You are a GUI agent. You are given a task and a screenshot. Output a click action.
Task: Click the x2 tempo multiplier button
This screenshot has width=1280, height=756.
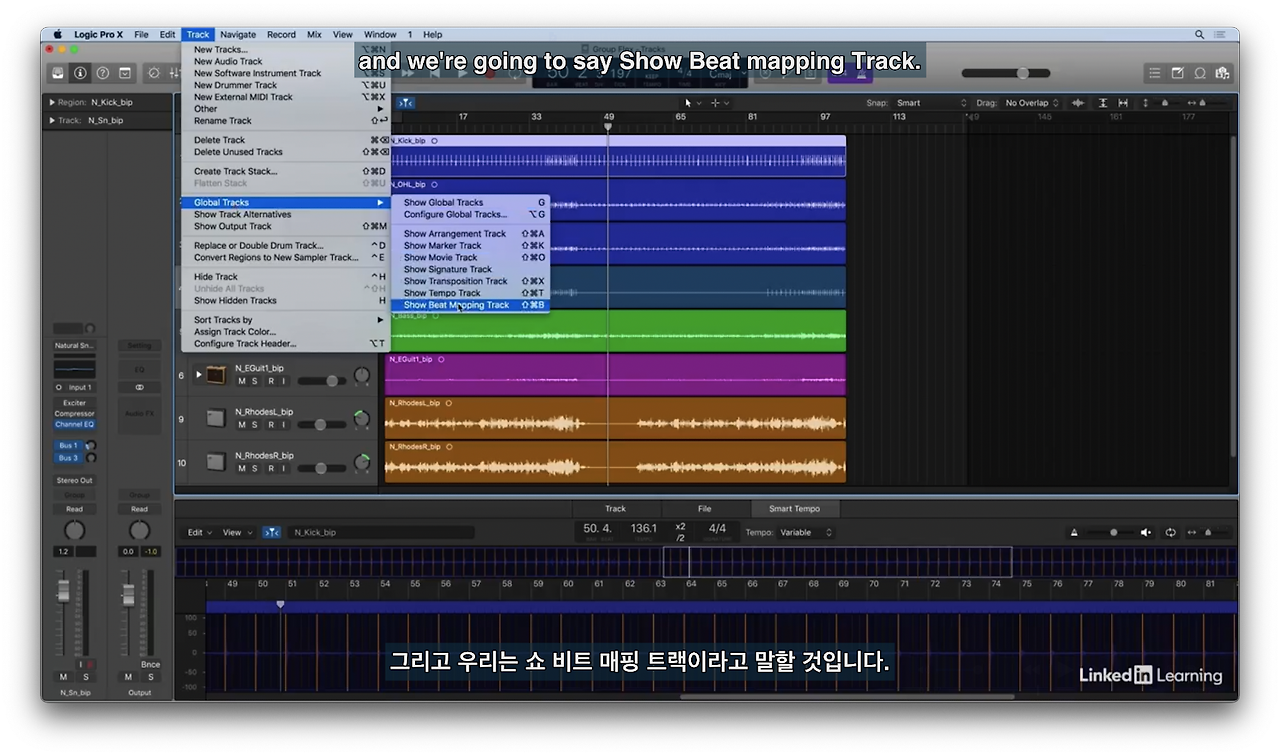pos(680,526)
